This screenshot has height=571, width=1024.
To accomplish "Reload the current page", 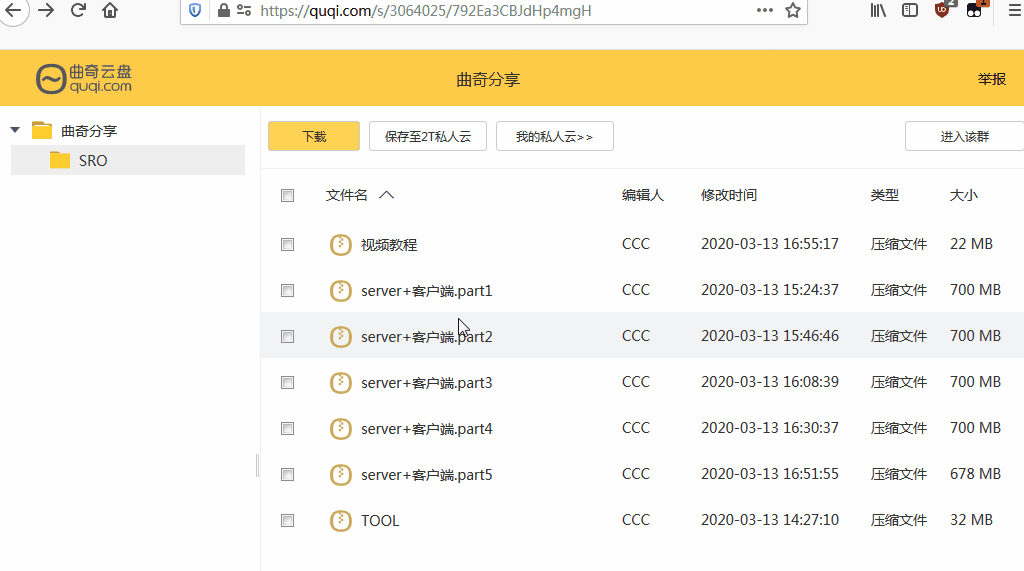I will (78, 10).
